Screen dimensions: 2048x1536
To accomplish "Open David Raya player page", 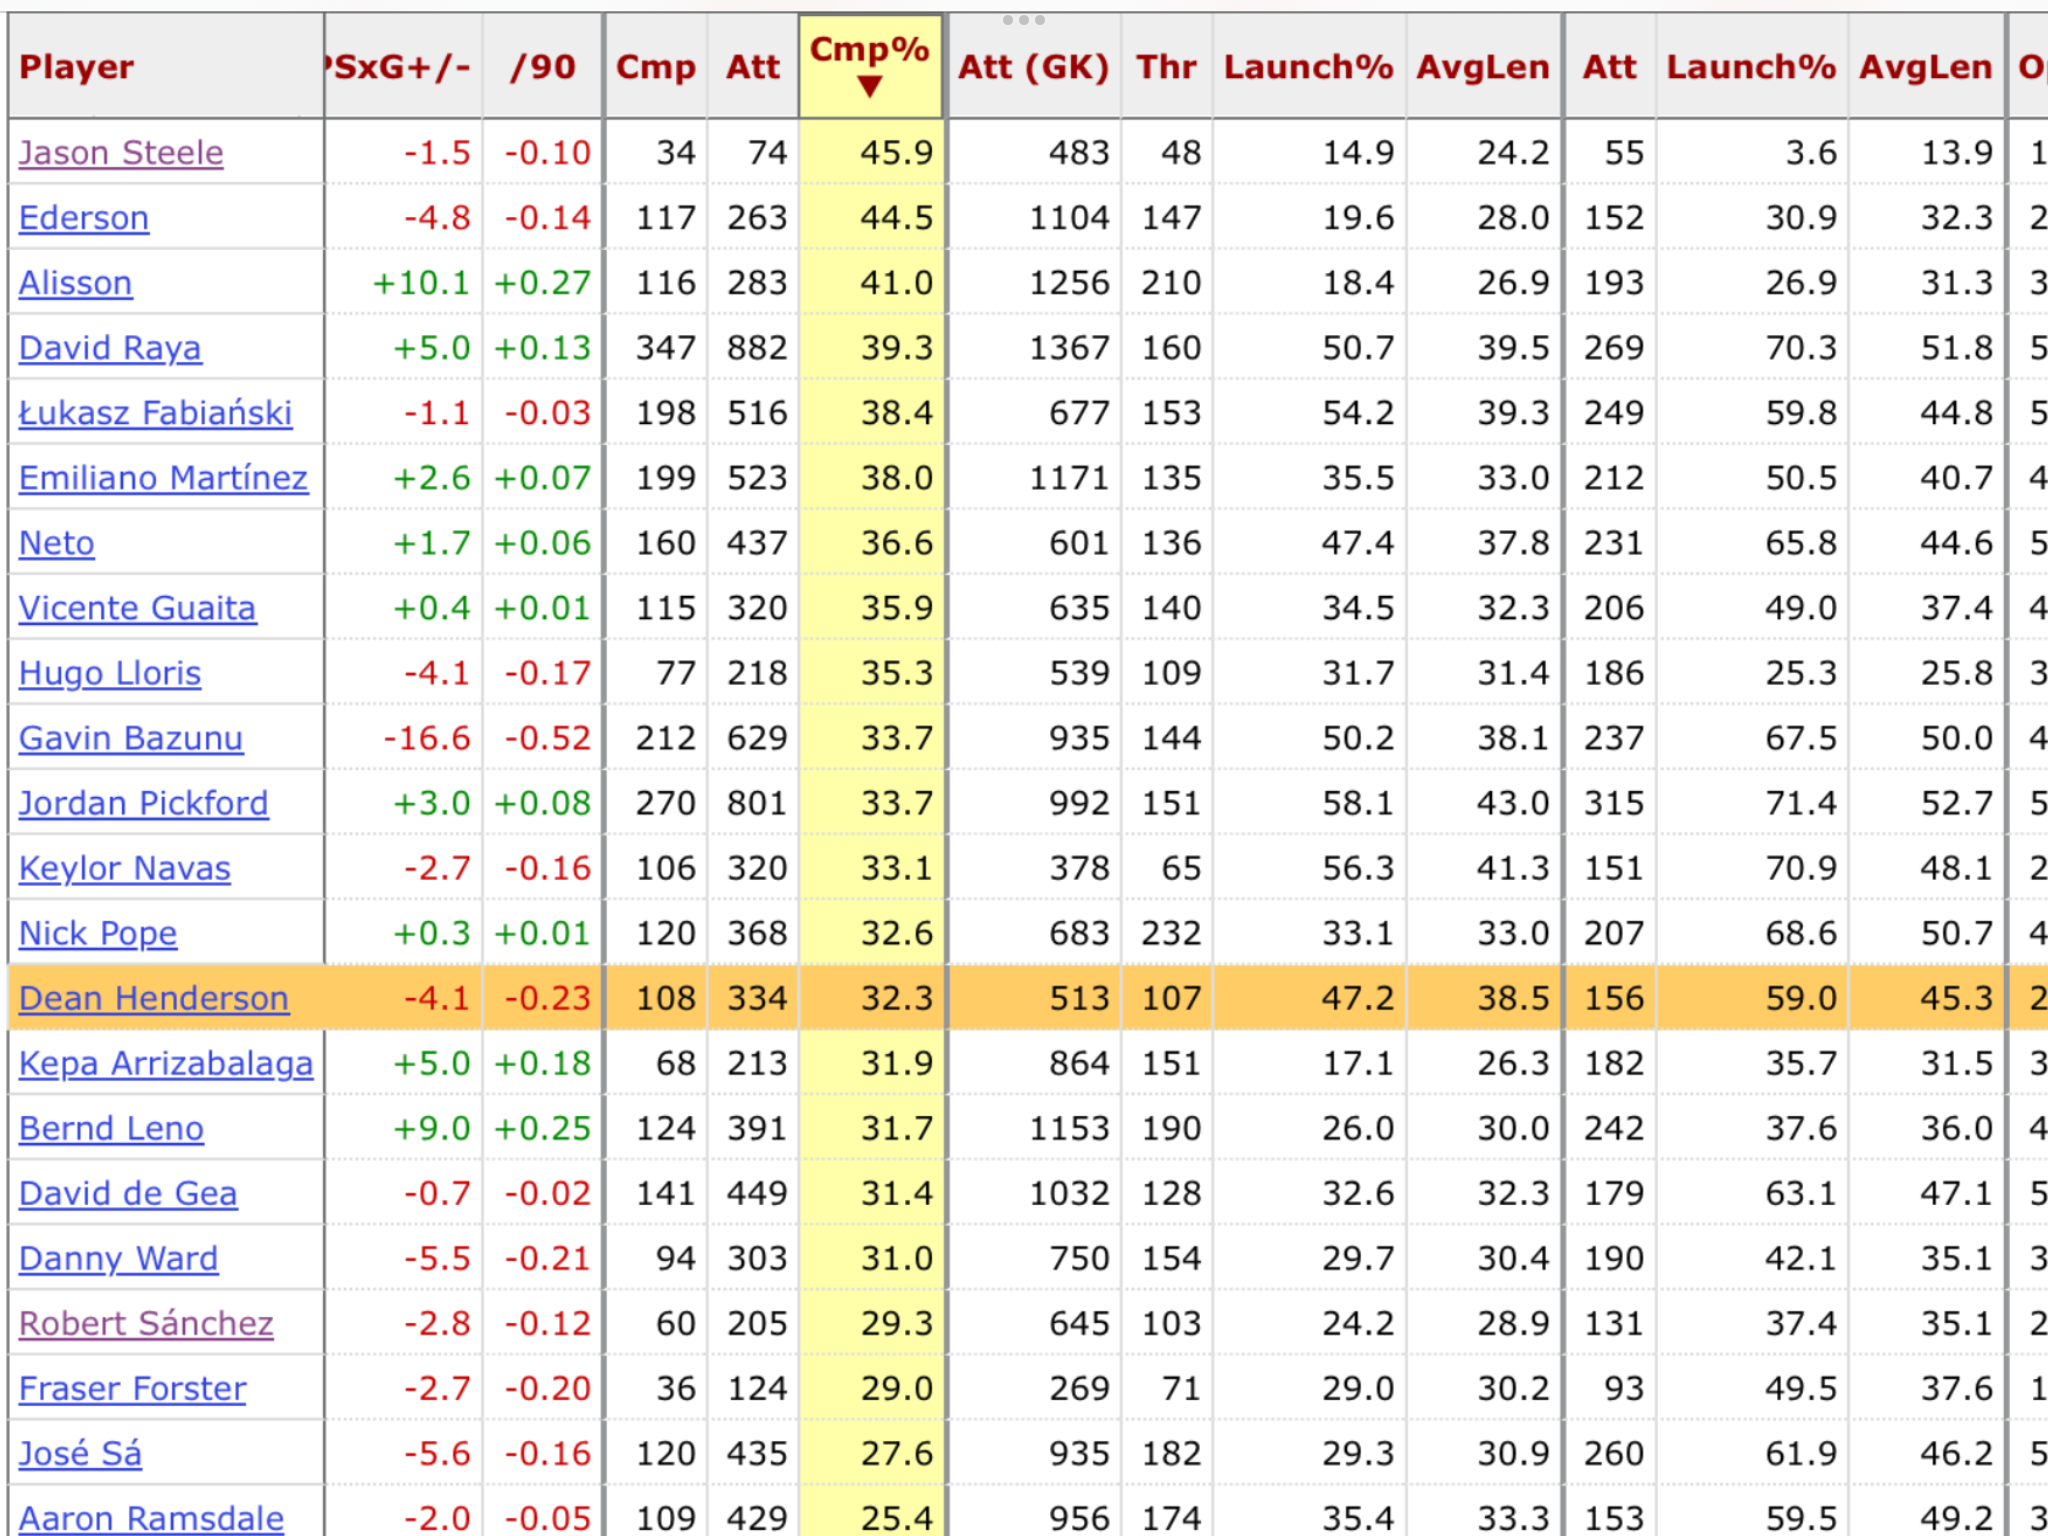I will tap(110, 348).
